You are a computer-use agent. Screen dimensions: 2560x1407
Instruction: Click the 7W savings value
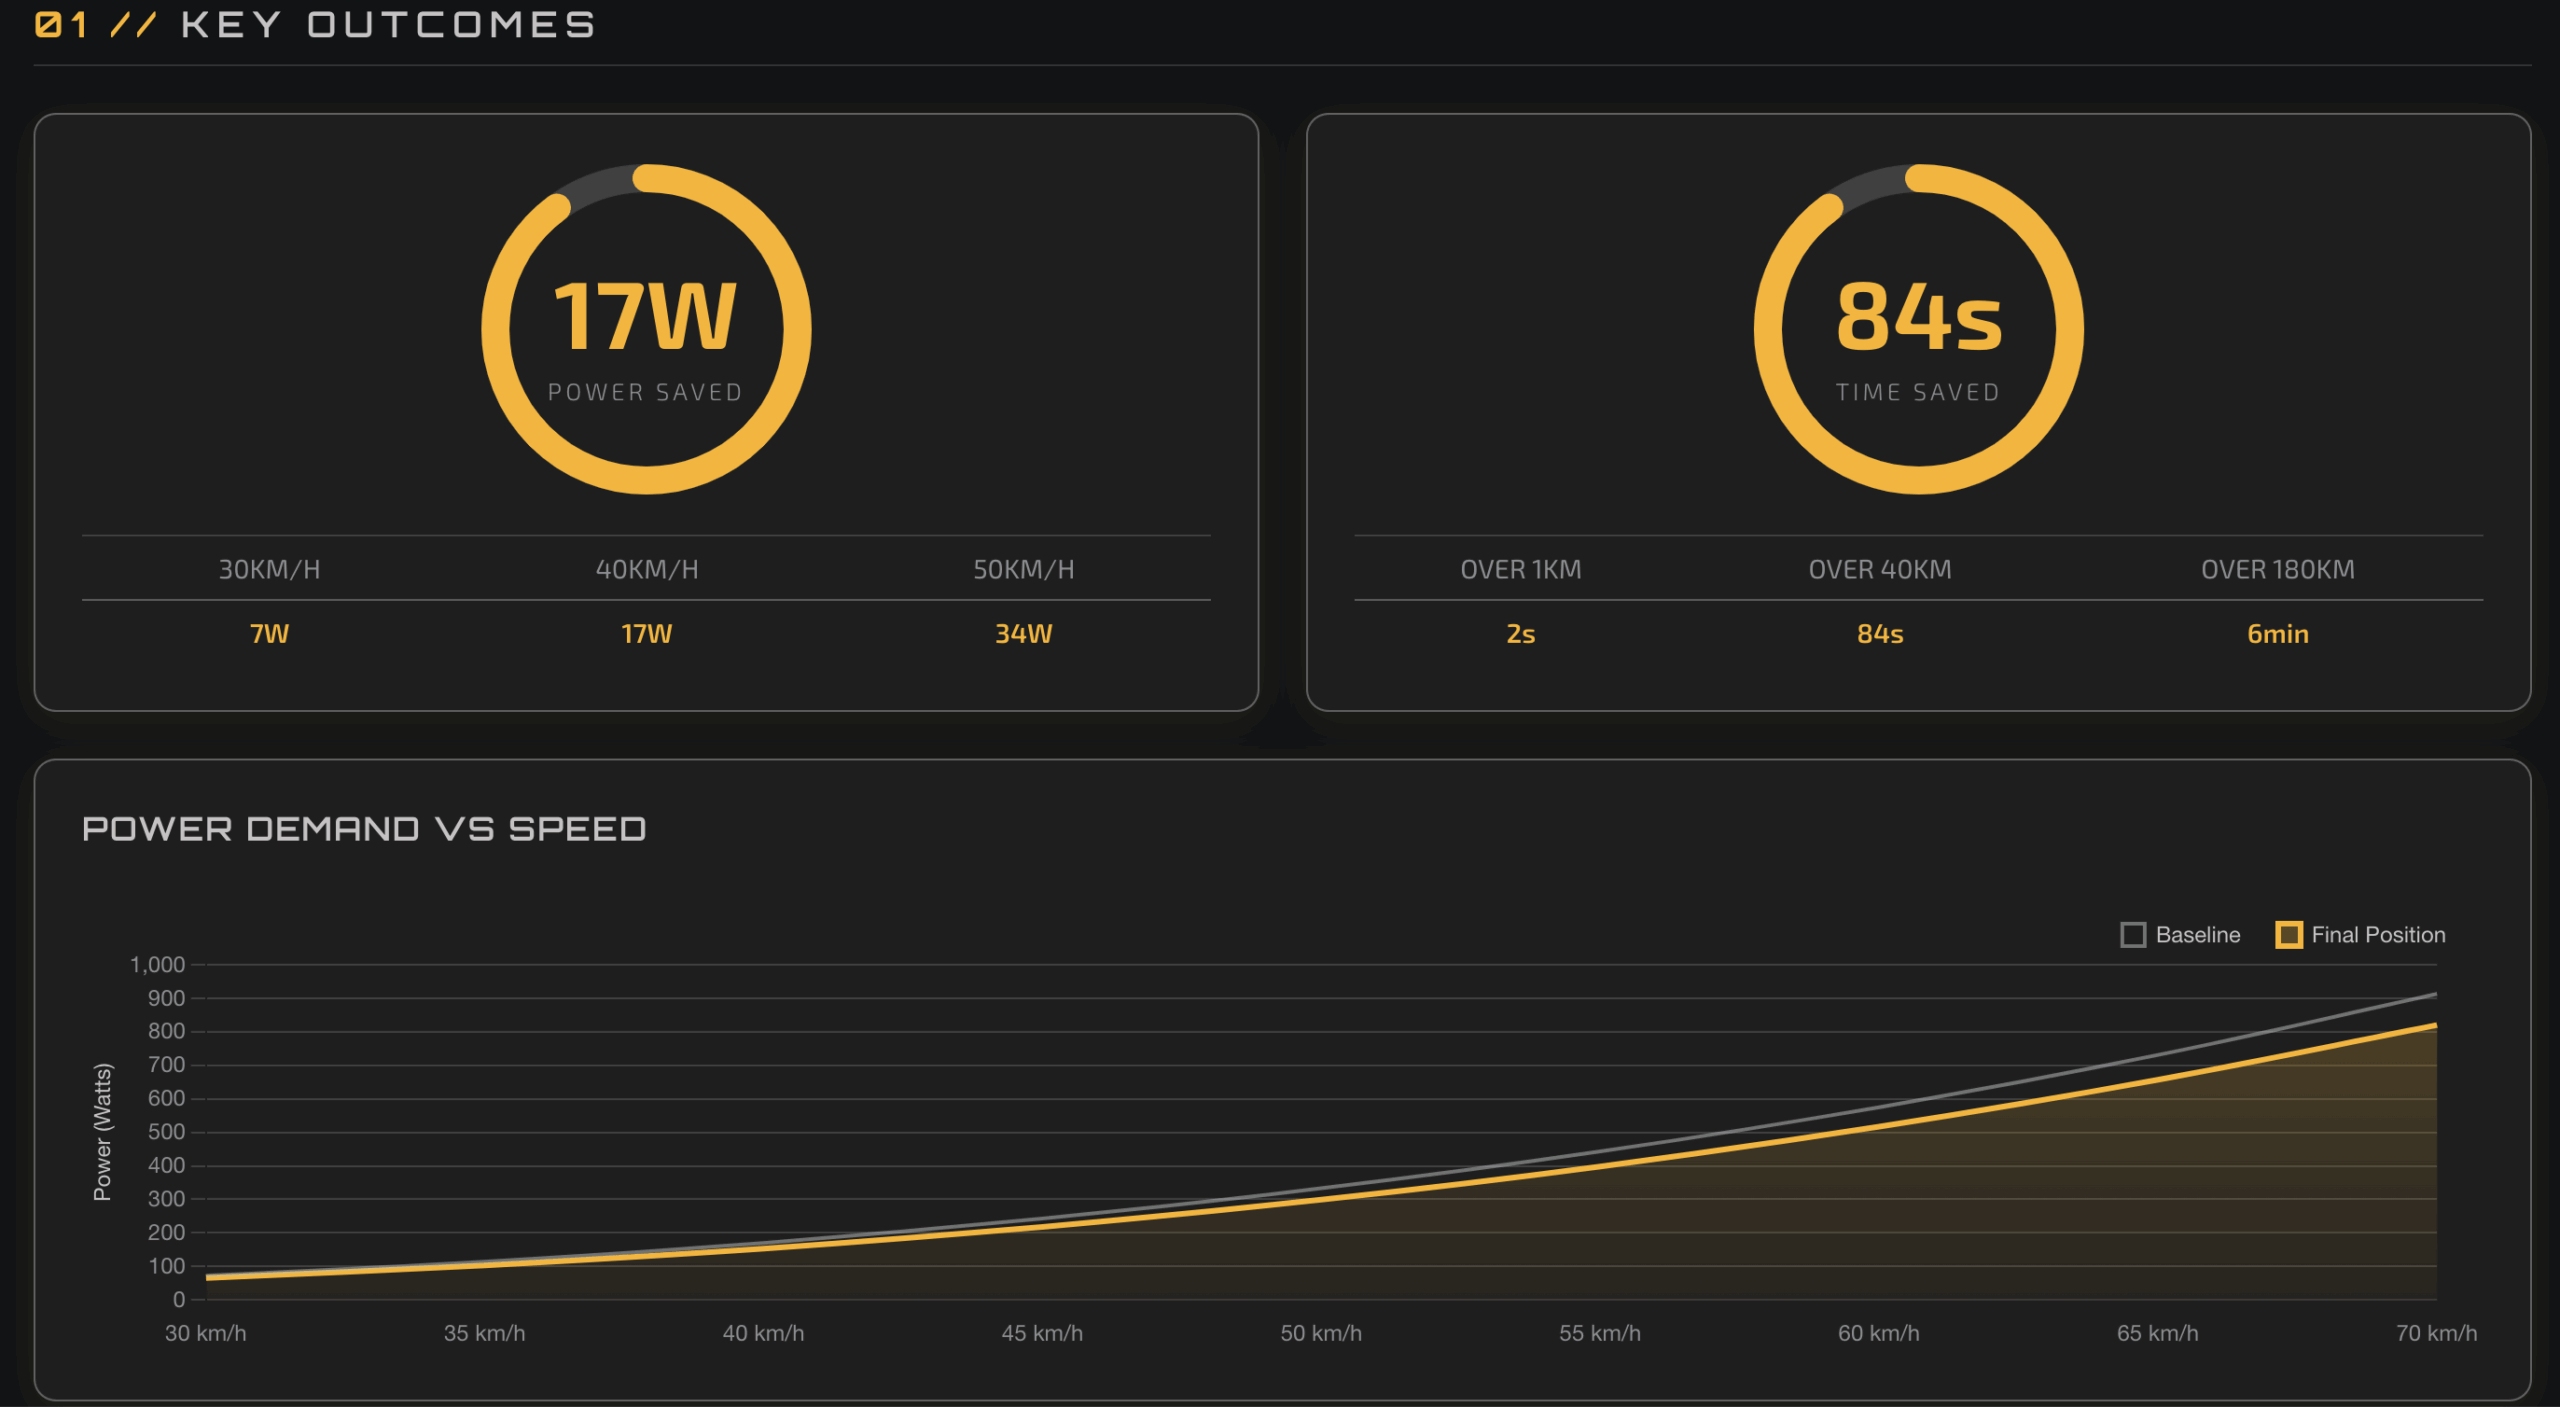269,634
